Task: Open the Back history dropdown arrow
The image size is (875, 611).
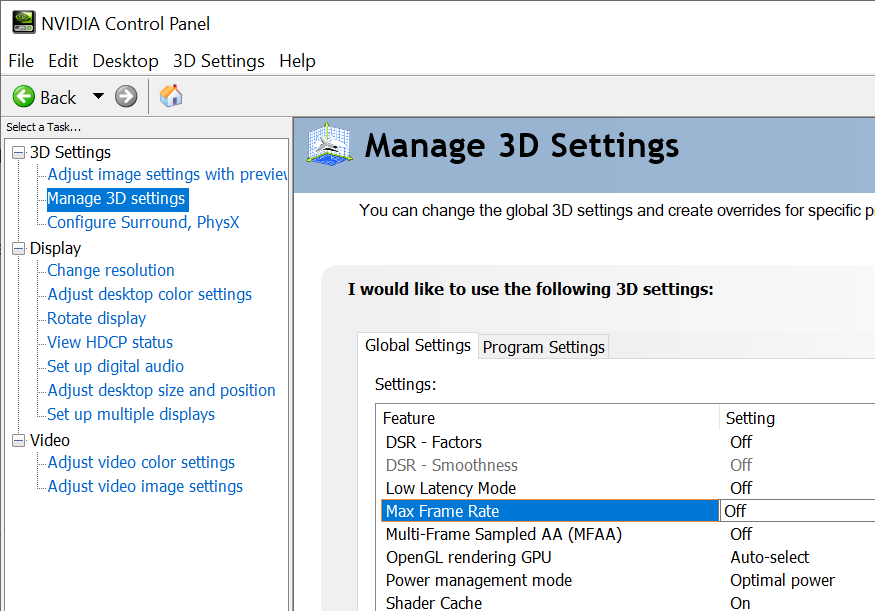Action: [98, 96]
